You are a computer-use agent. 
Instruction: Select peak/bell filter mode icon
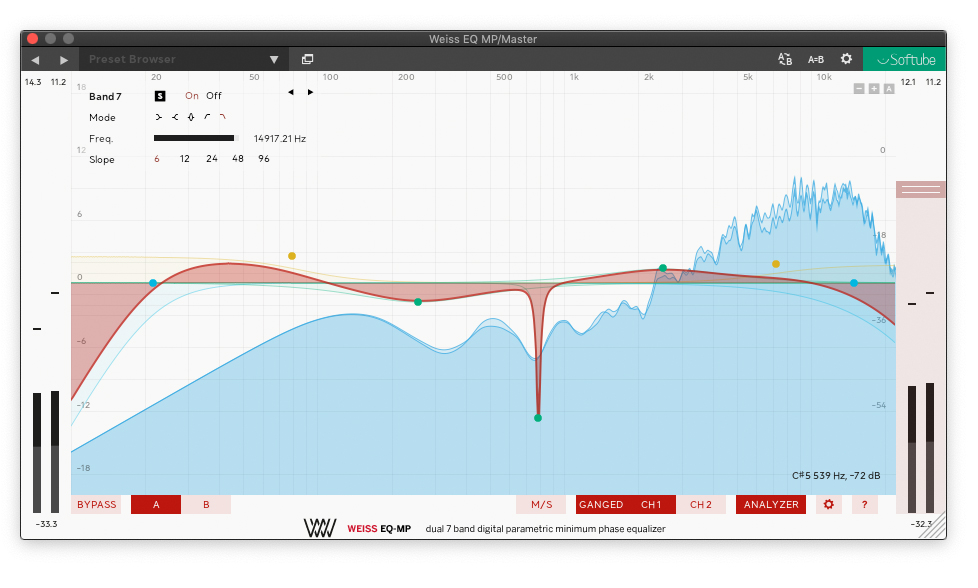point(191,117)
